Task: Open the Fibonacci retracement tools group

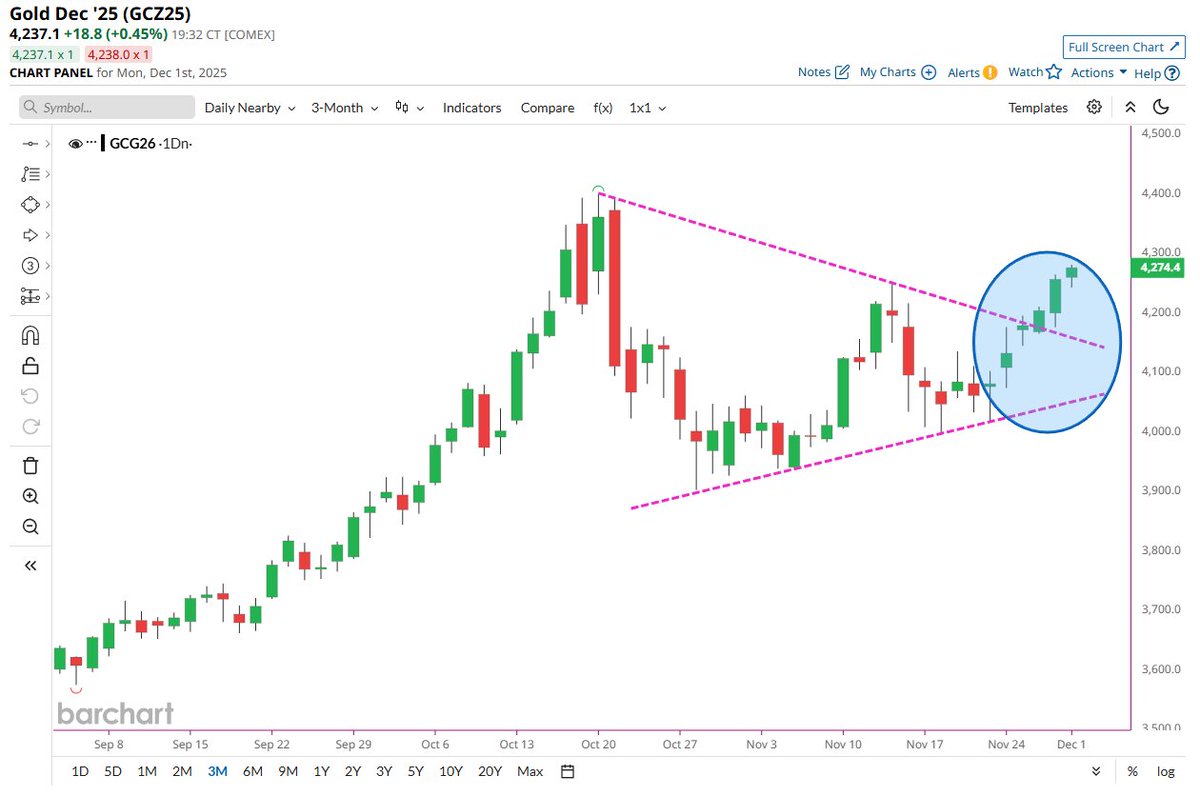Action: point(30,174)
